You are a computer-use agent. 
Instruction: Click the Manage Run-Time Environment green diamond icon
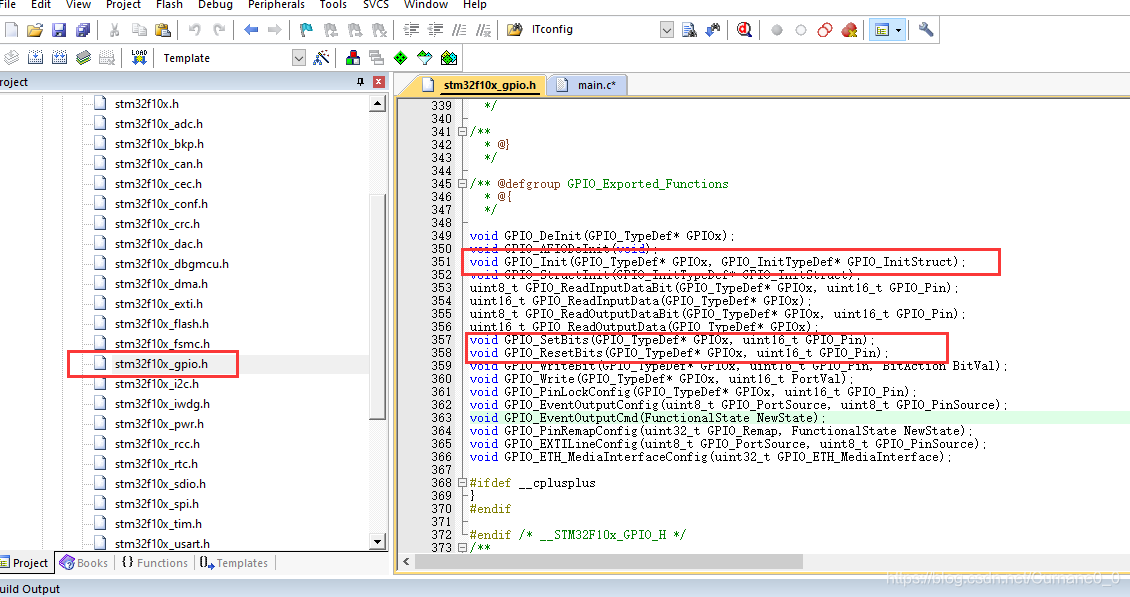(x=401, y=58)
